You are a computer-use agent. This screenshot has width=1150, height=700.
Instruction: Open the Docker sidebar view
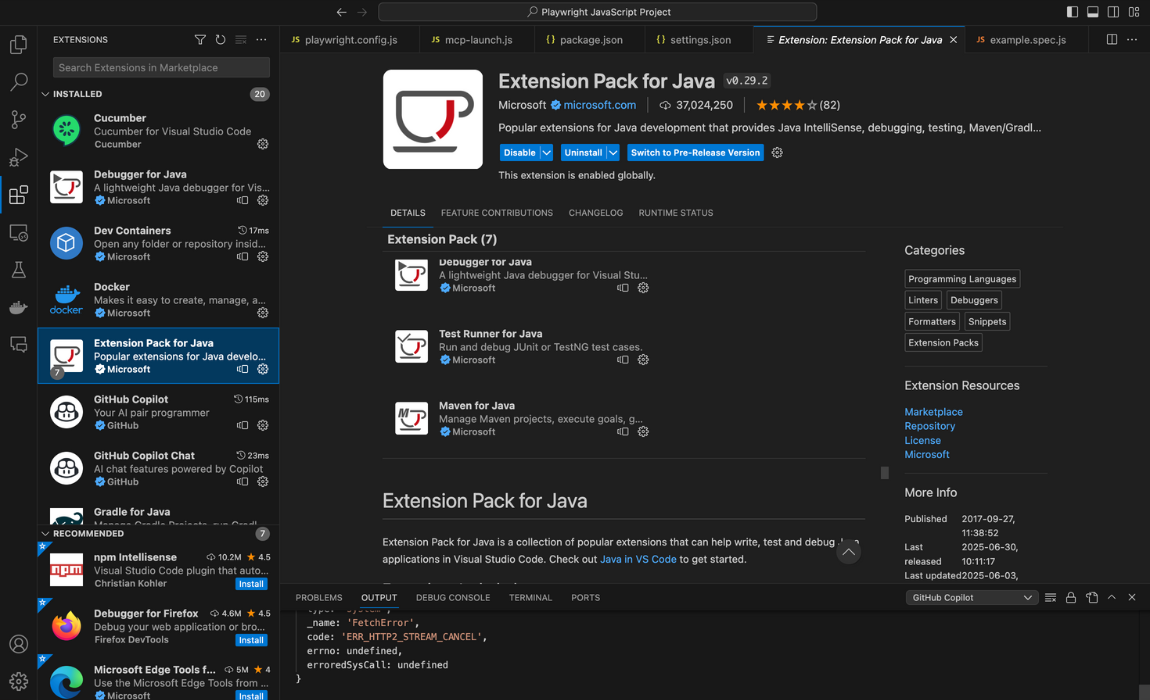18,307
